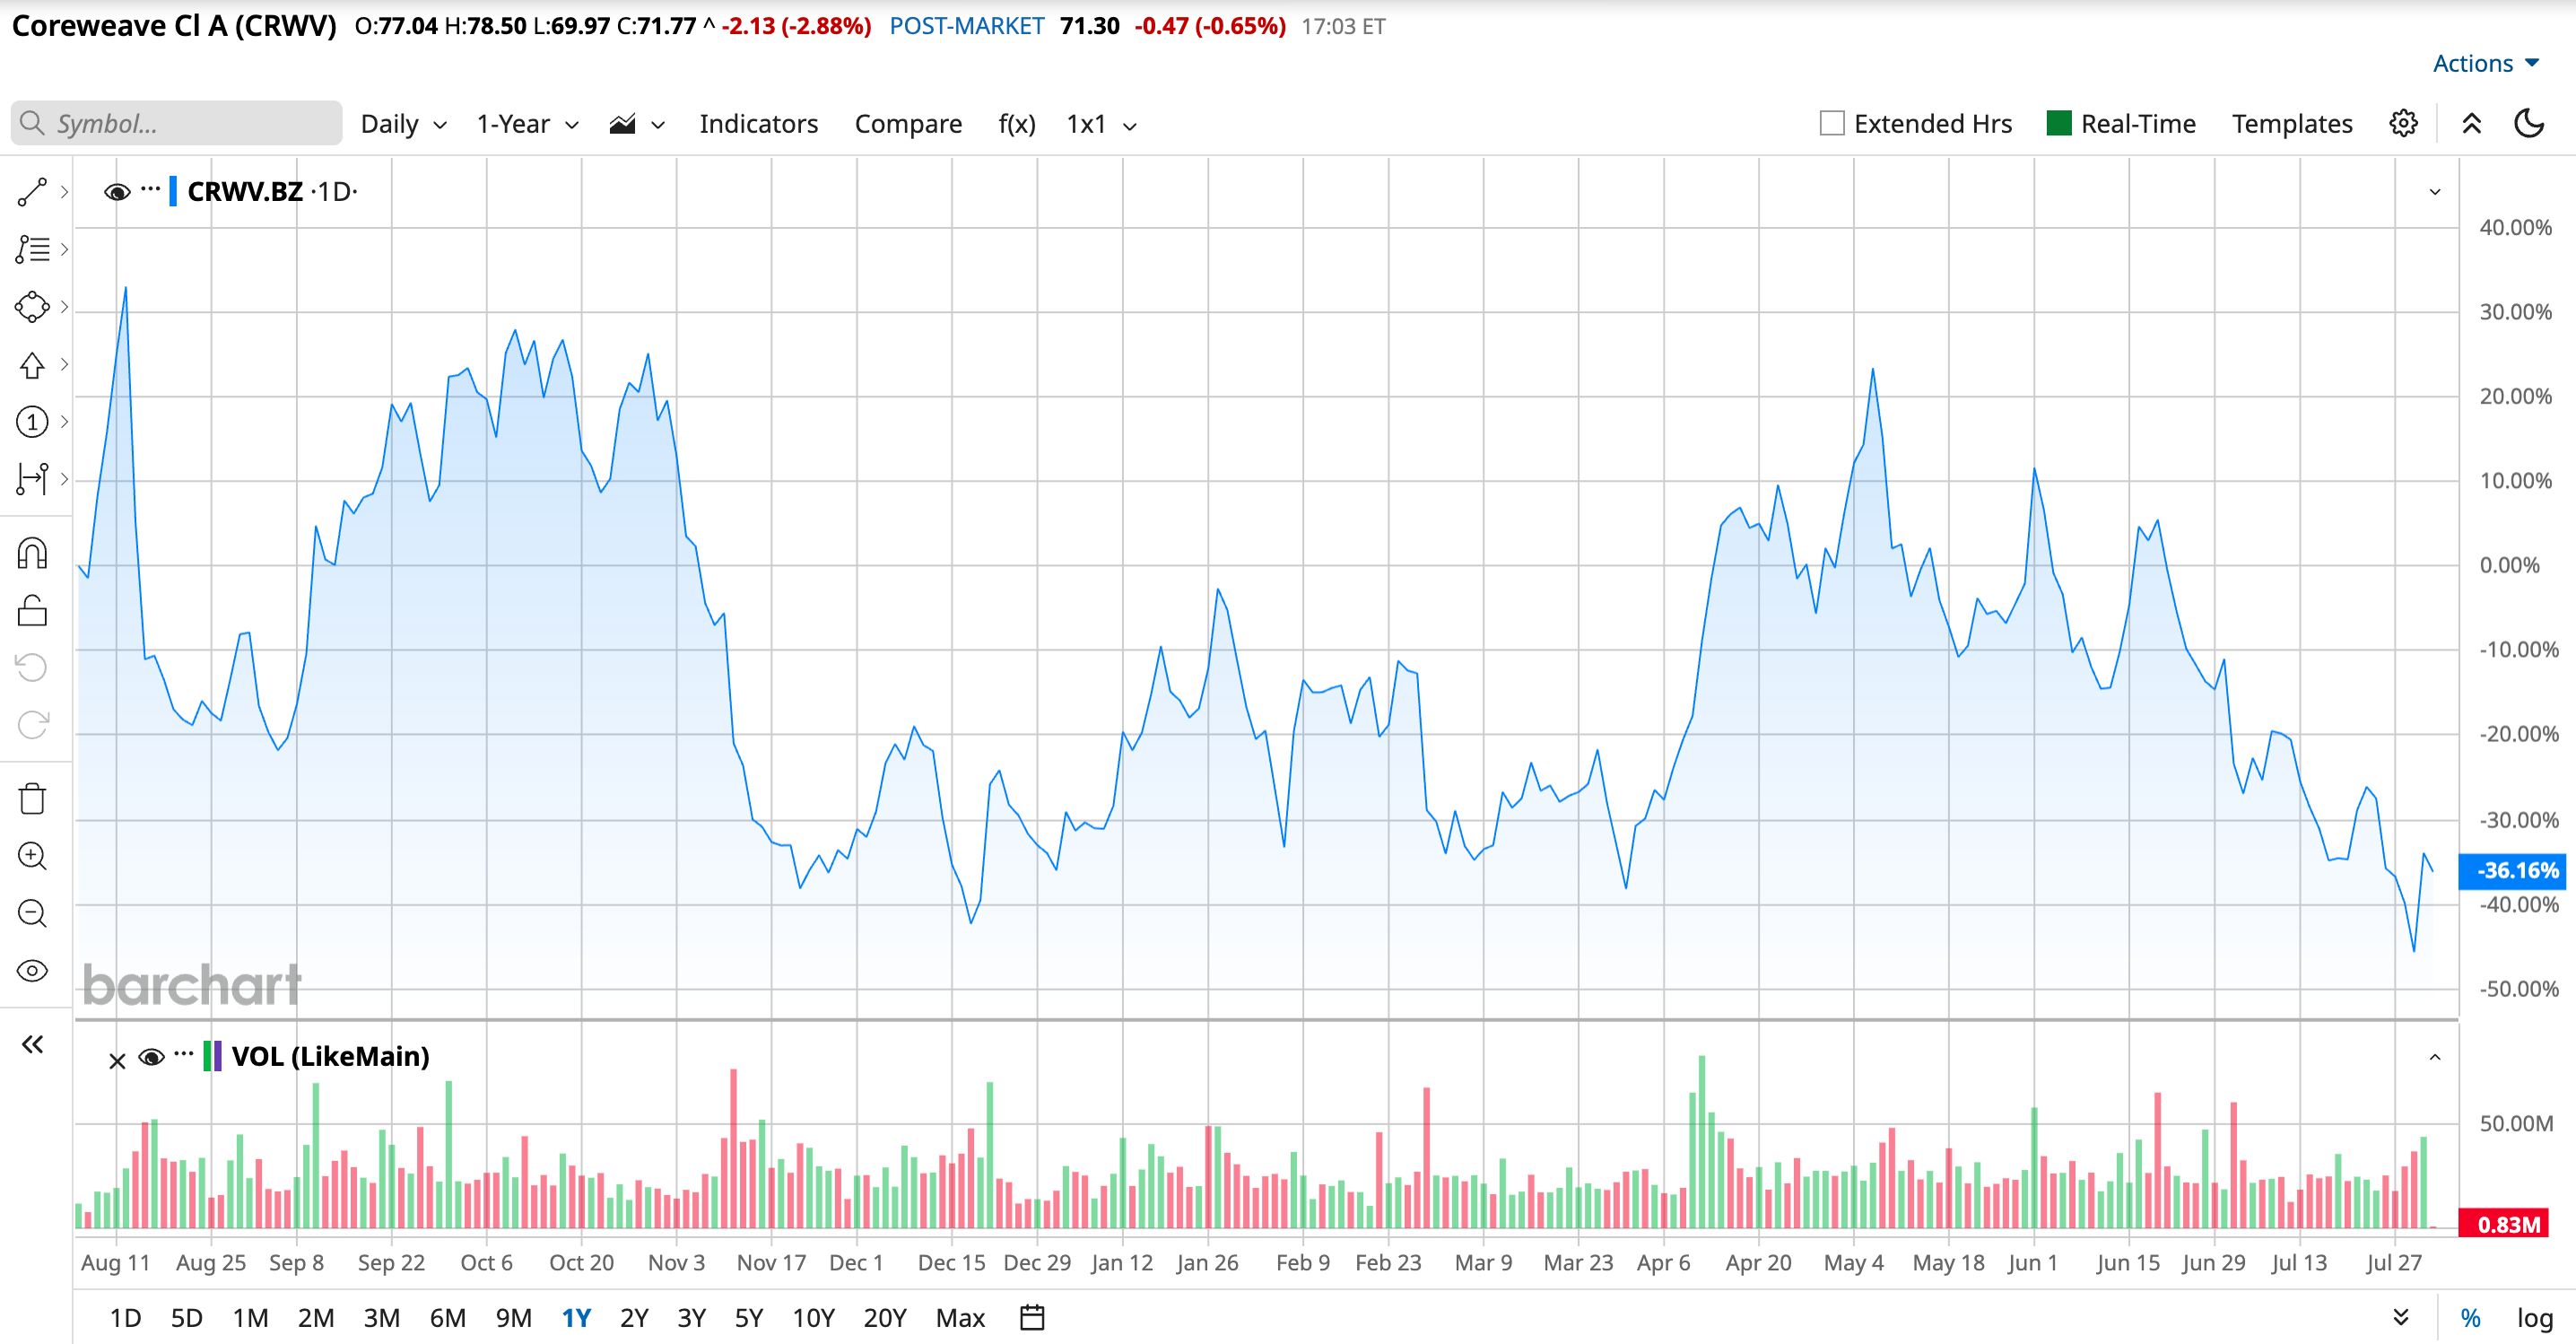
Task: Choose the shapes drawing tool
Action: 32,307
